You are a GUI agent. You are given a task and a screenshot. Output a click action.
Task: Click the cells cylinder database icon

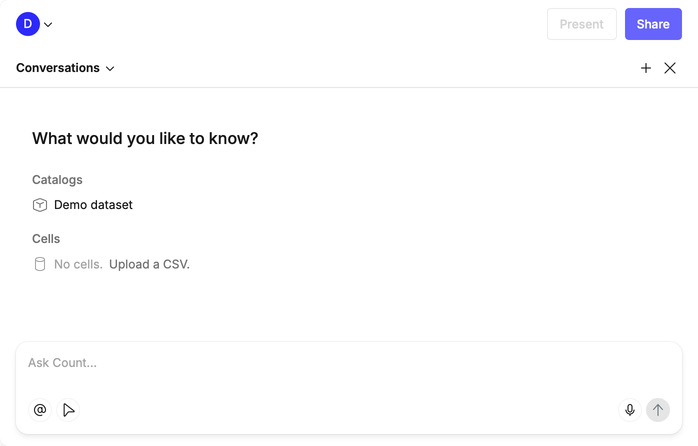click(x=40, y=265)
